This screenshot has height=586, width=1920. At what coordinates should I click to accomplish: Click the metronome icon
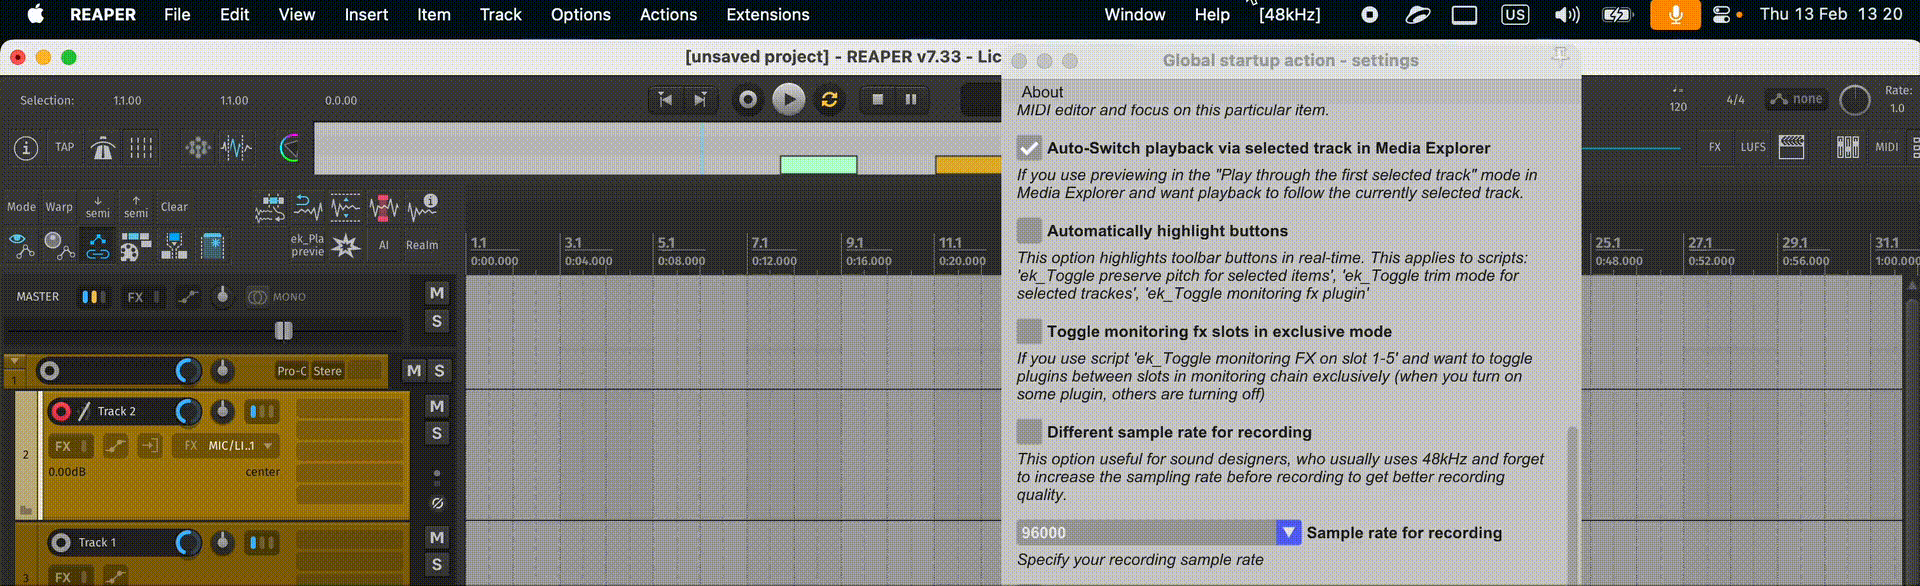point(103,148)
